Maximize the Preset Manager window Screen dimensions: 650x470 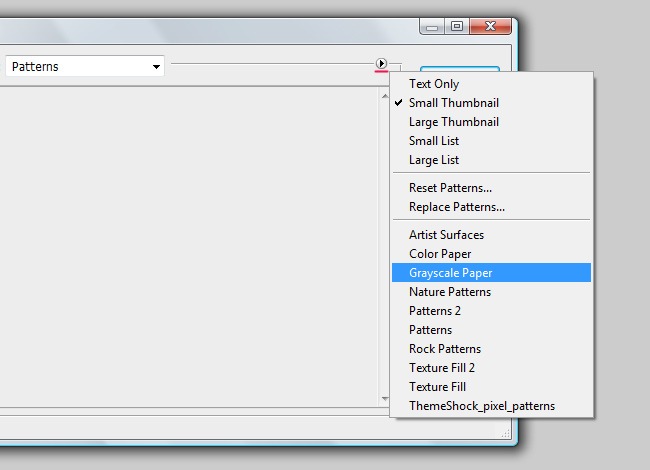tap(457, 27)
